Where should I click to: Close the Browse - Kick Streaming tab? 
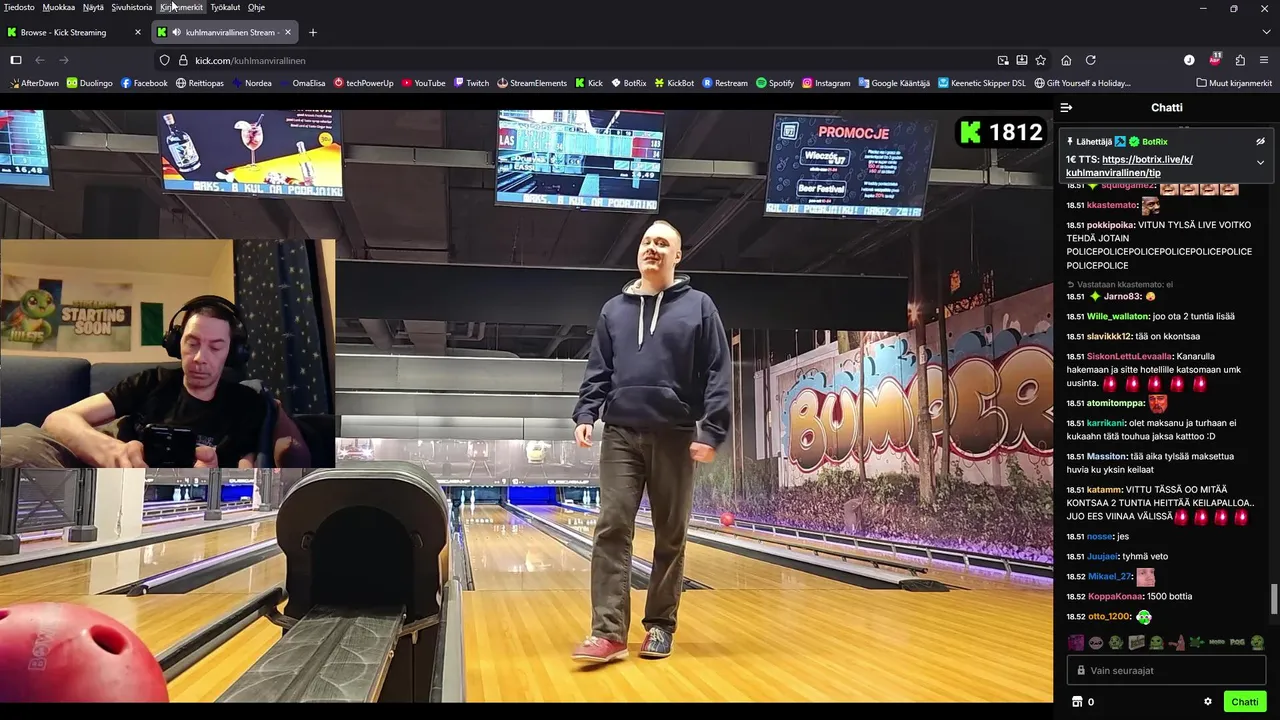[x=138, y=32]
